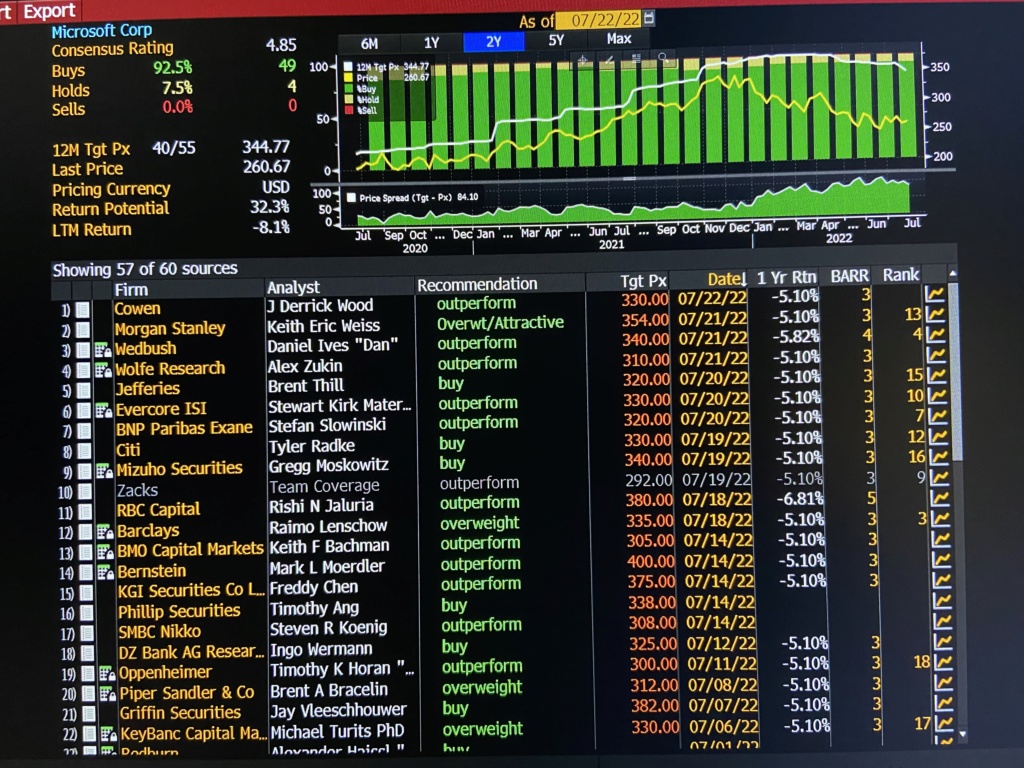The image size is (1024, 768).
Task: Select the Zacks row checkbox
Action: click(x=85, y=491)
